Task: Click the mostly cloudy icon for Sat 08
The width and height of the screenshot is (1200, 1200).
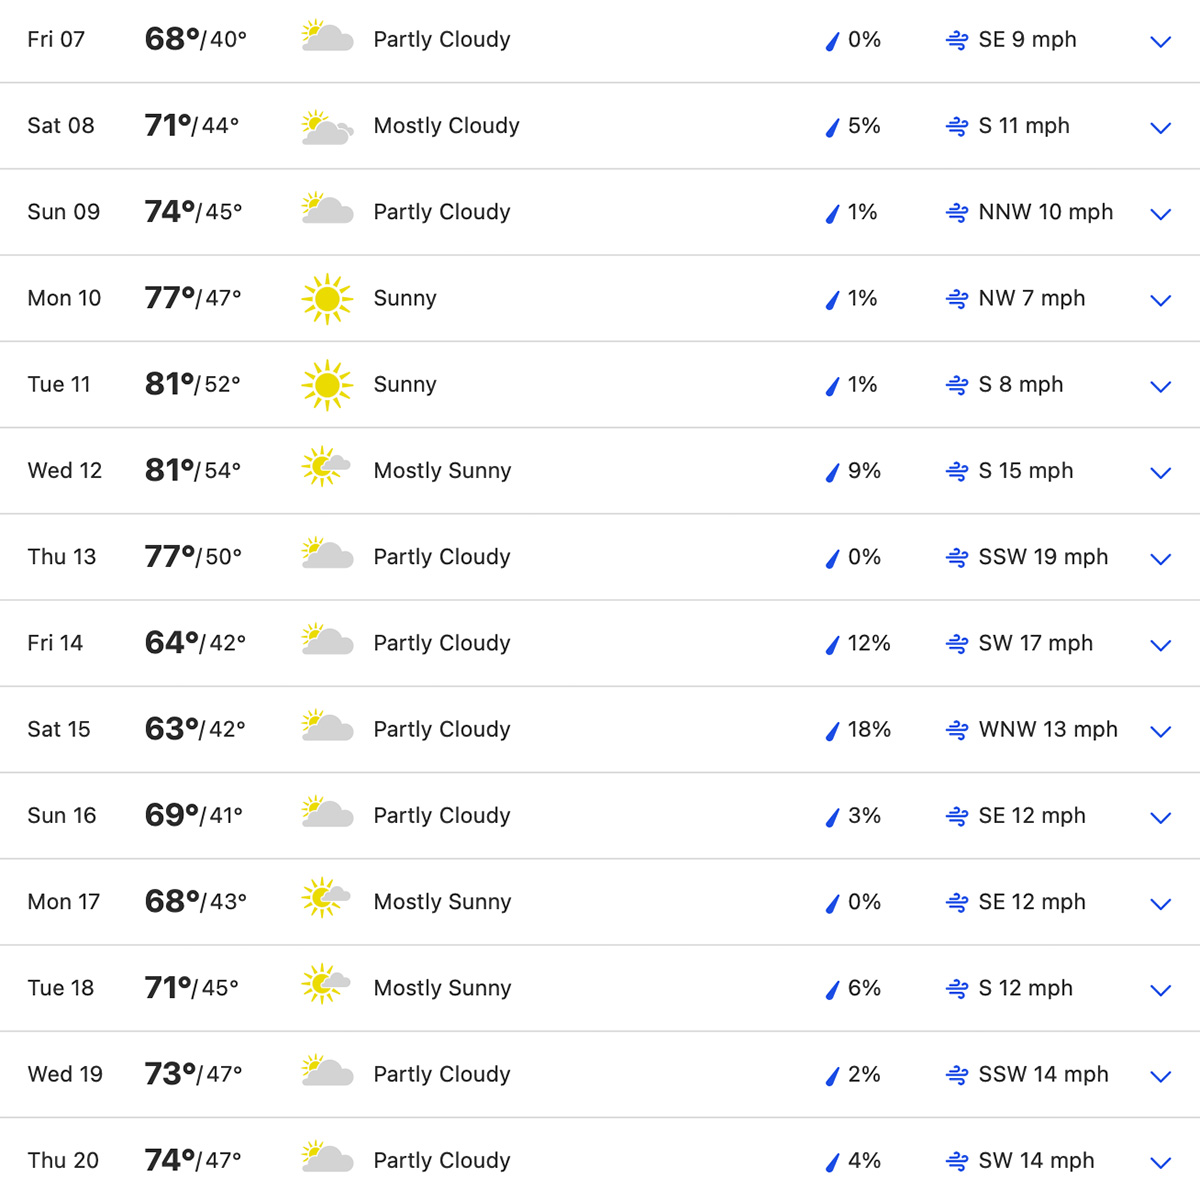Action: [327, 127]
